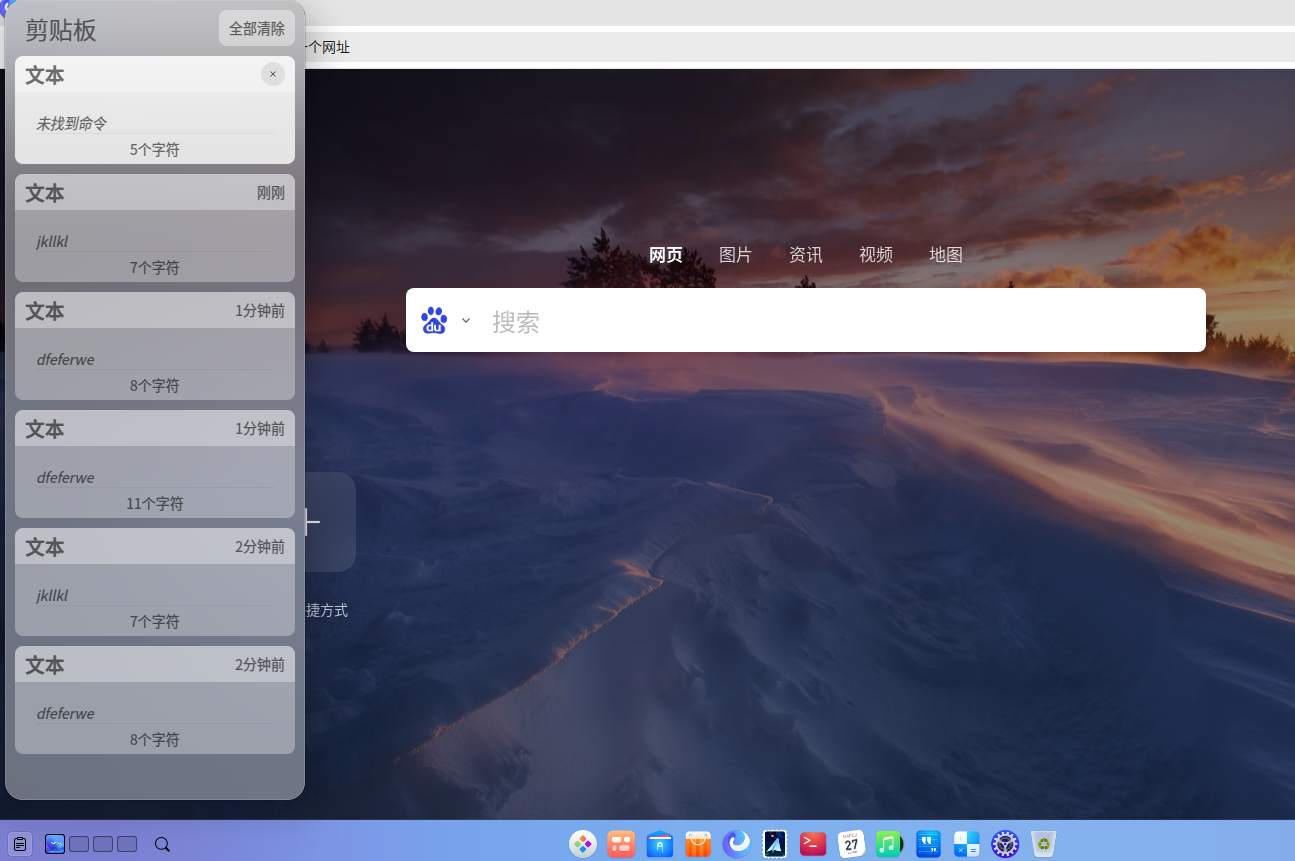The image size is (1295, 861).
Task: Switch to the 图片 search tab
Action: pos(736,255)
